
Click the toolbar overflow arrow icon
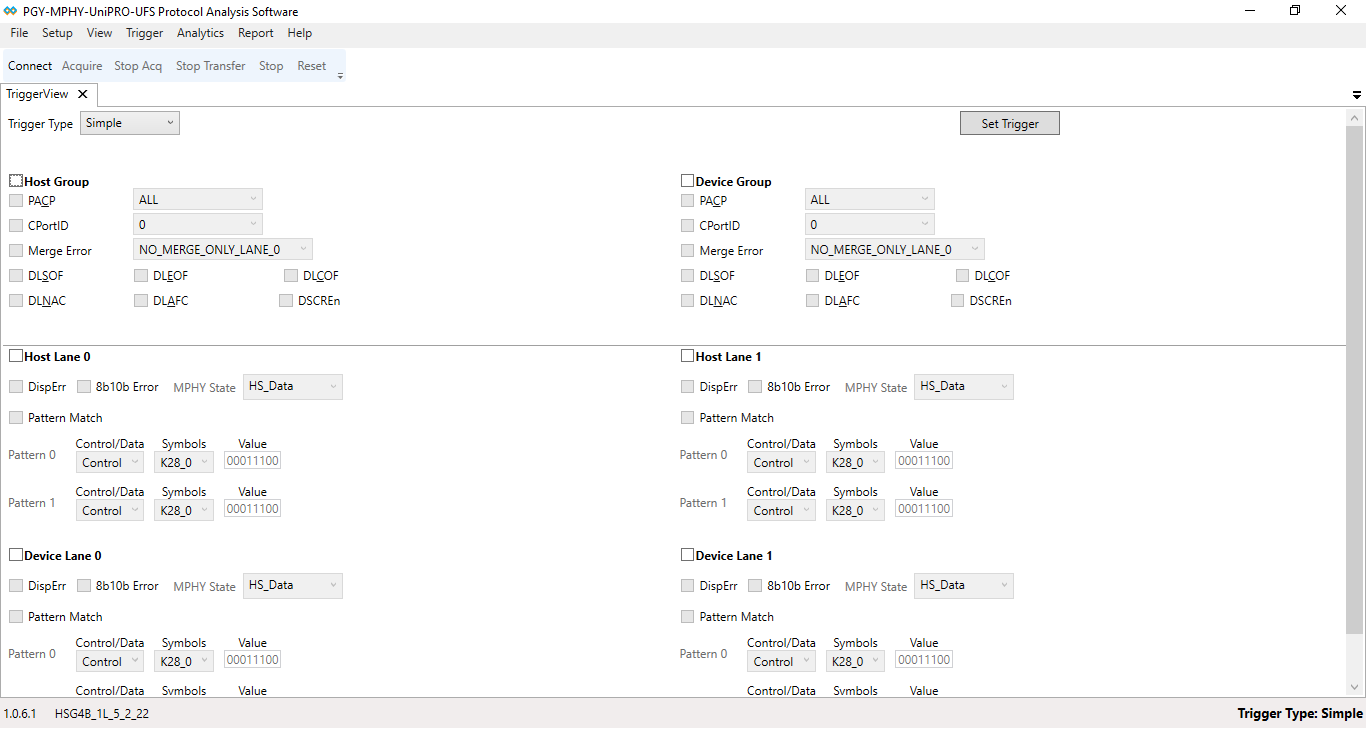(340, 76)
